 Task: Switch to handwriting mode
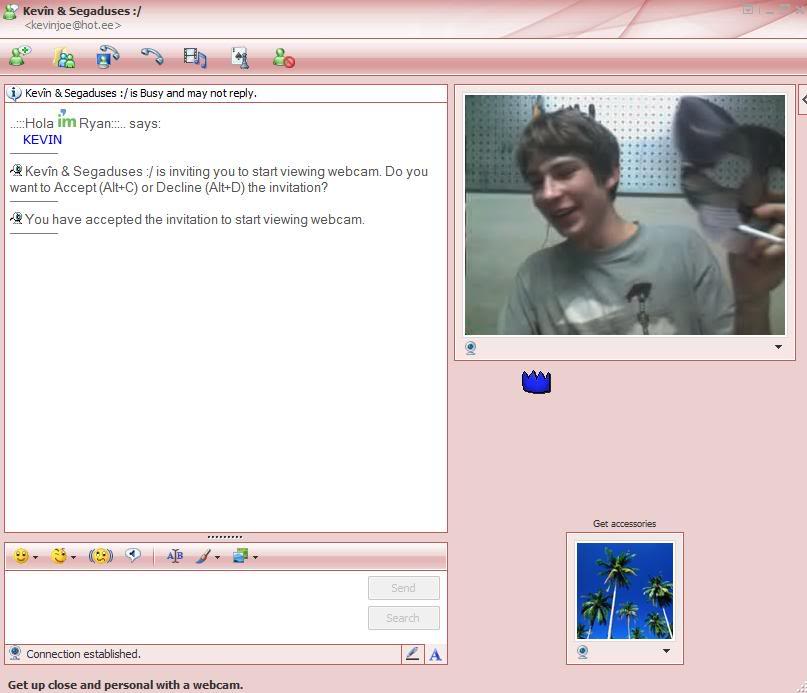tap(412, 653)
